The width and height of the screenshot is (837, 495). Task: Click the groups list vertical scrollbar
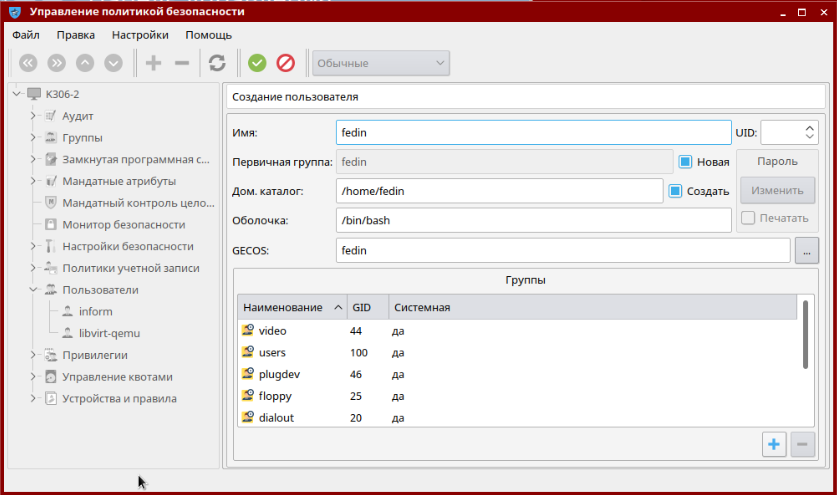[x=806, y=335]
